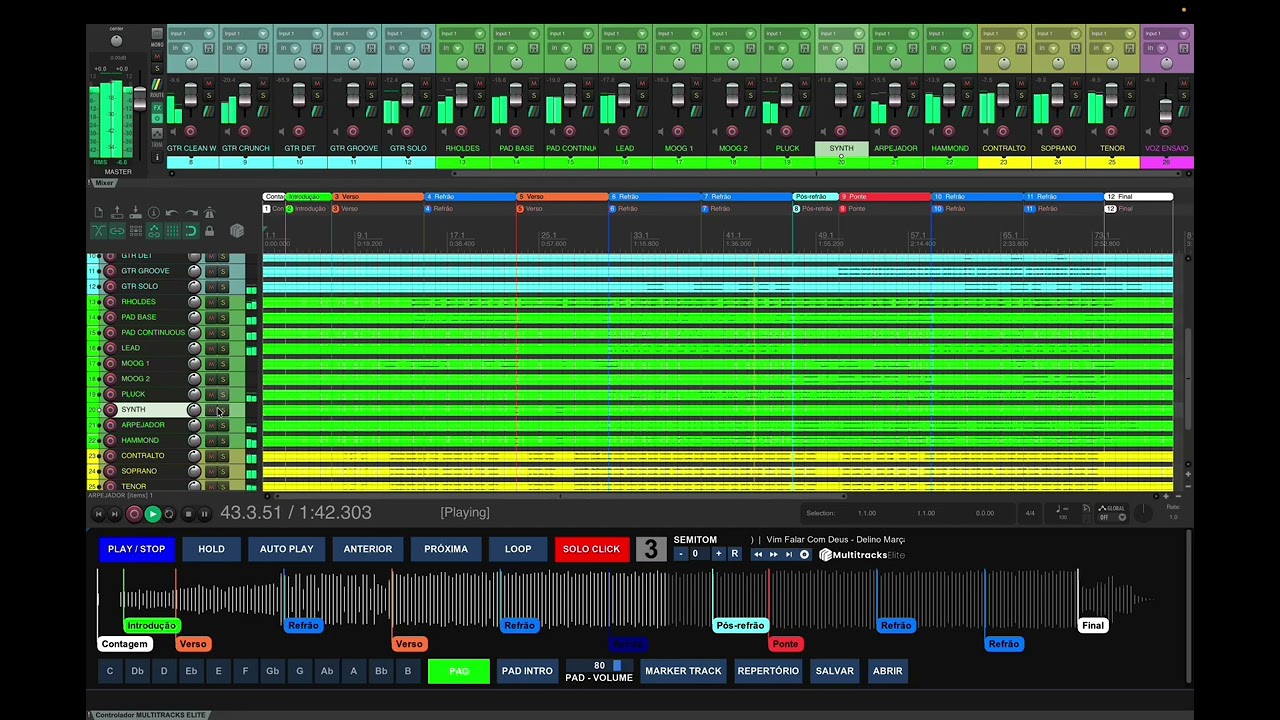Click record-arm on GTR CRUNCH mixer strip
The image size is (1280, 720).
tap(244, 131)
